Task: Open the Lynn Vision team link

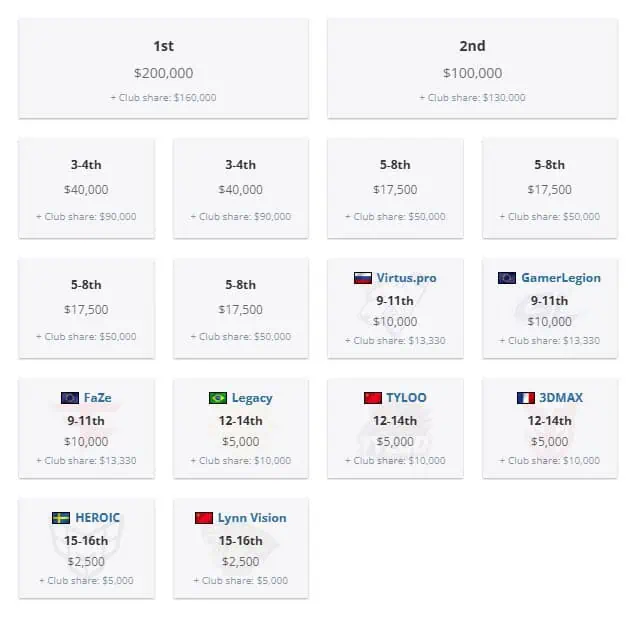Action: coord(252,518)
